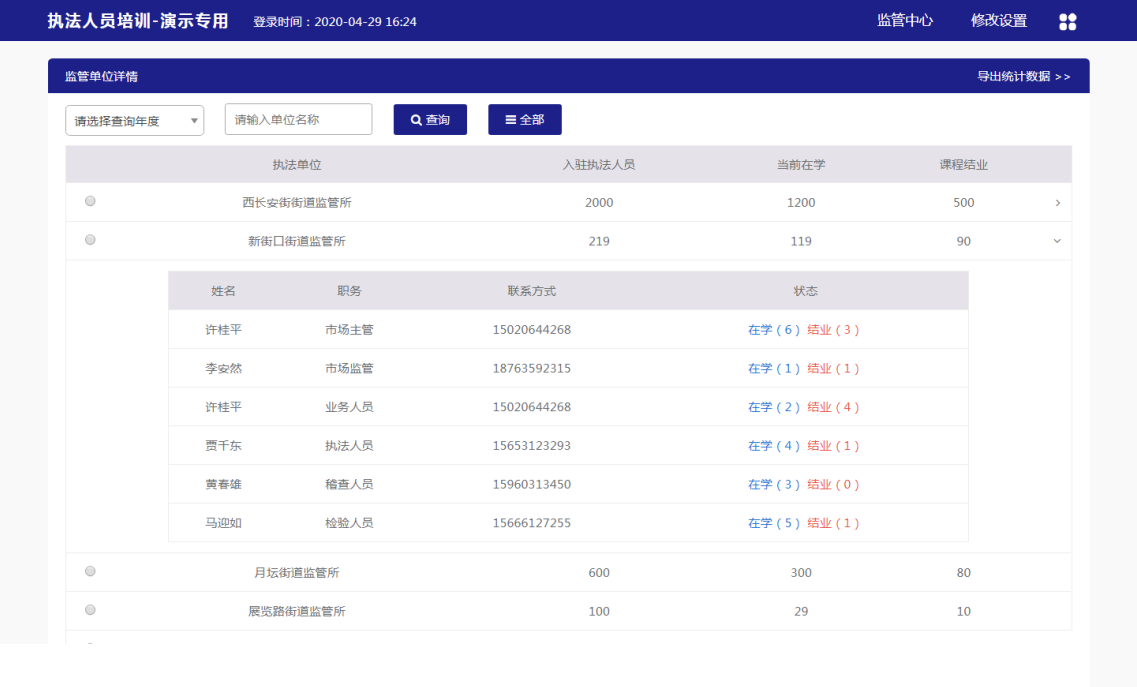Click phone number 15666127255
1137x687 pixels.
(x=532, y=523)
